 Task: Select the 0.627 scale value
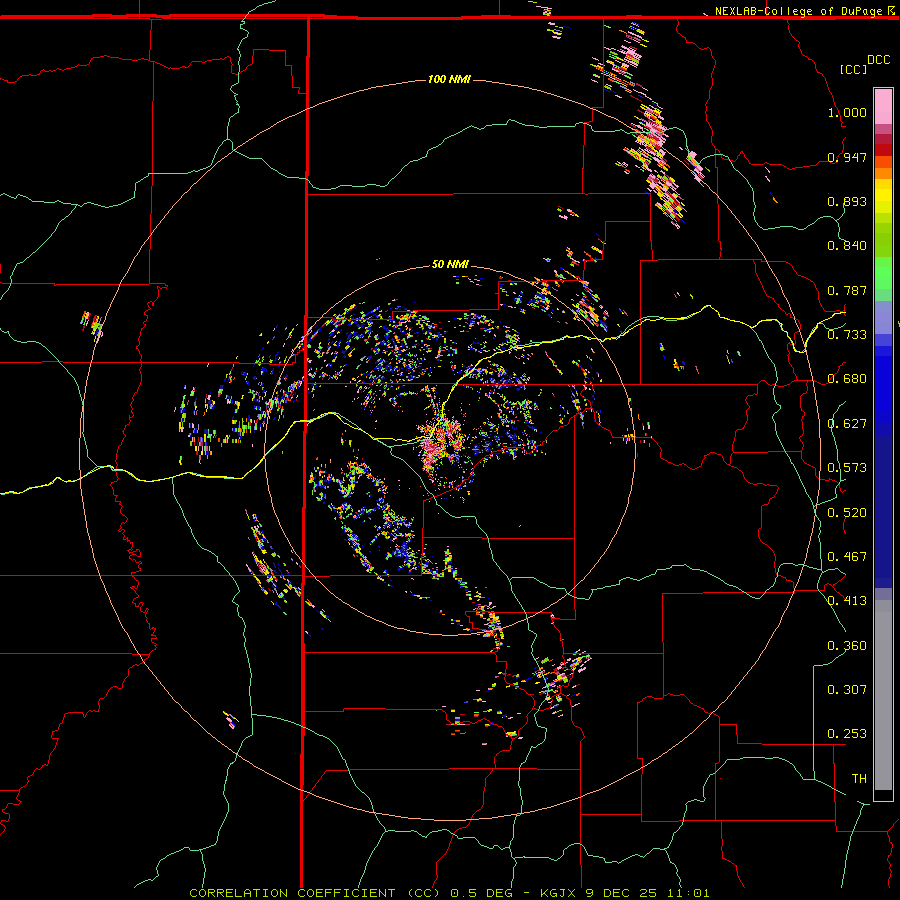(847, 424)
